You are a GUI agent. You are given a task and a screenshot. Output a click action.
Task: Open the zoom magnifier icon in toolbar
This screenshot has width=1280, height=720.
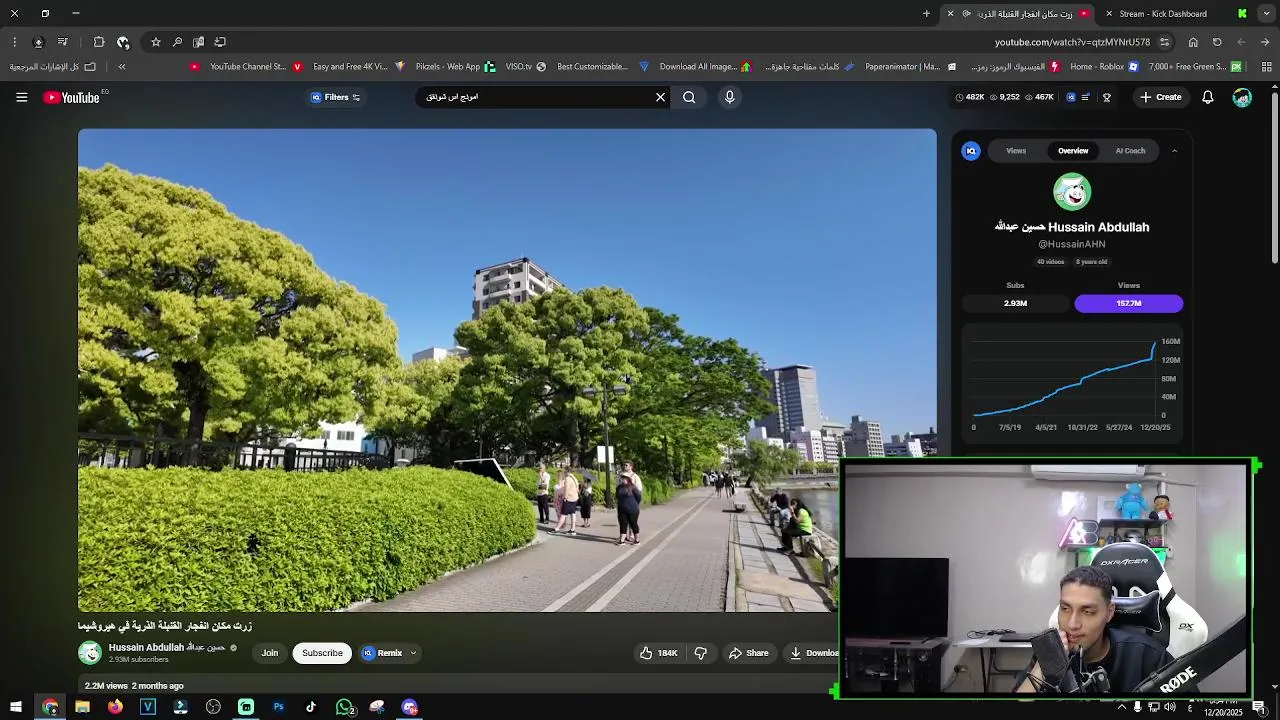pos(177,42)
